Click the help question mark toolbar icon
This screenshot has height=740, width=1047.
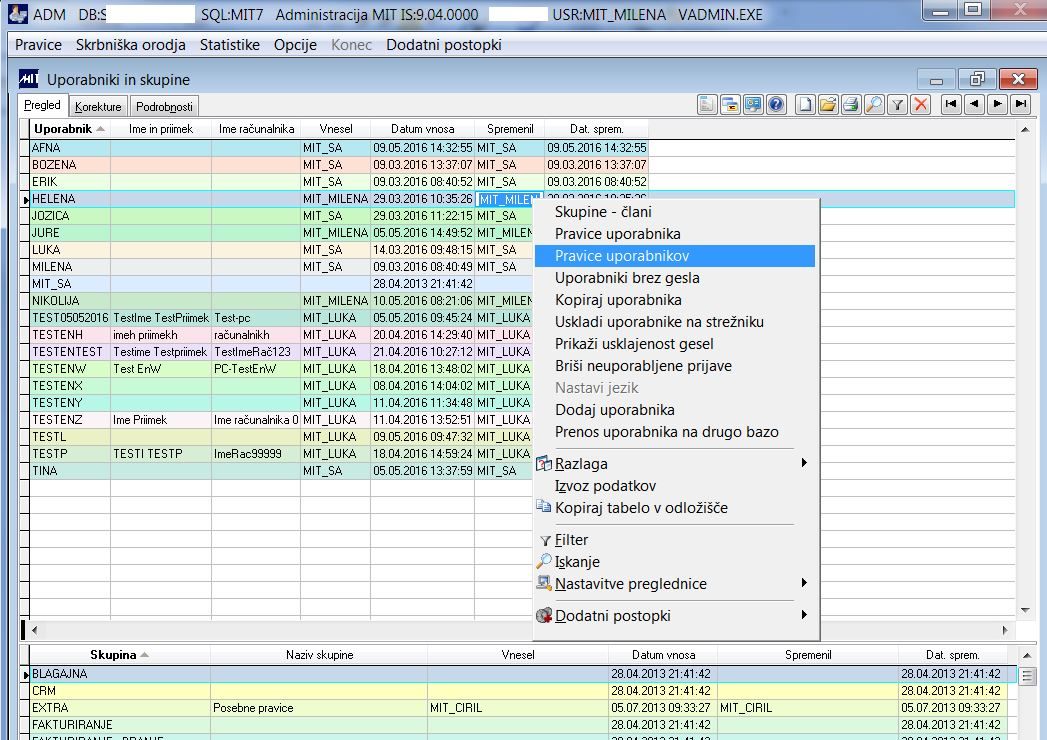775,104
